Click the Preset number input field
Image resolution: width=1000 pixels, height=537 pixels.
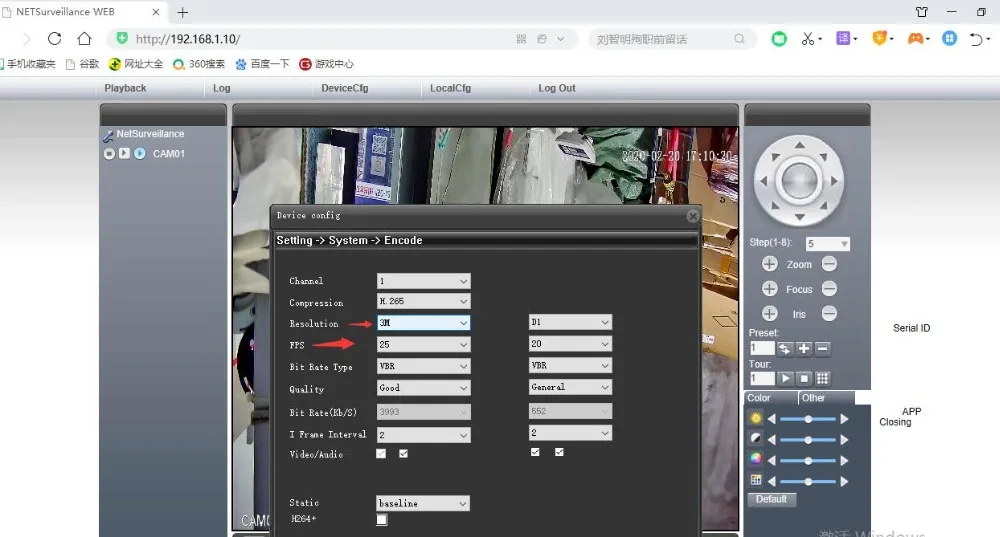(x=761, y=348)
